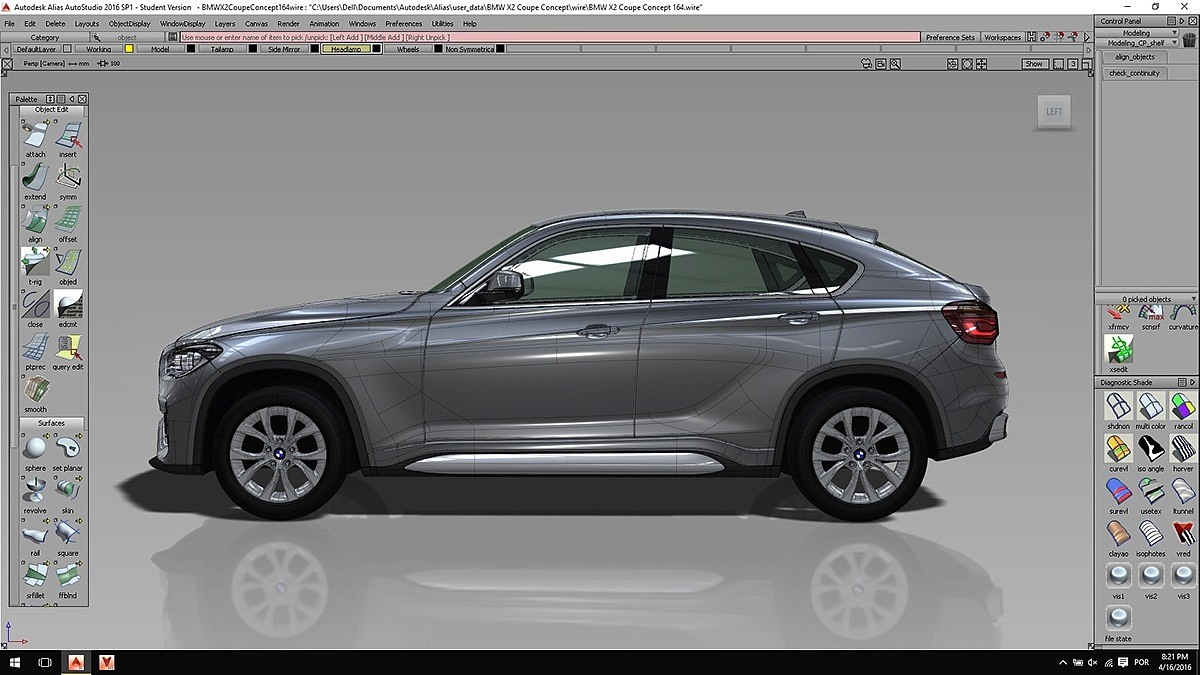Switch to the align_objects shelf tab
Image resolution: width=1200 pixels, height=675 pixels.
tap(1134, 57)
